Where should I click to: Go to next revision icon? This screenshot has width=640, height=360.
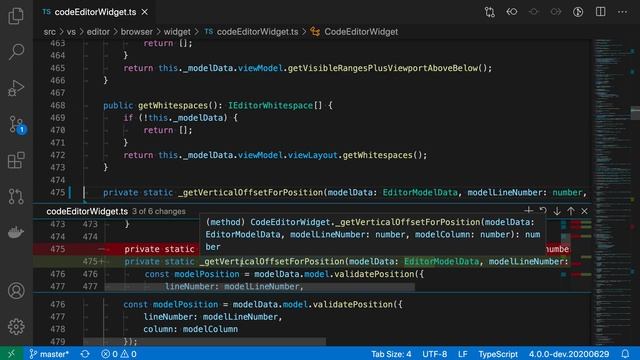(556, 12)
